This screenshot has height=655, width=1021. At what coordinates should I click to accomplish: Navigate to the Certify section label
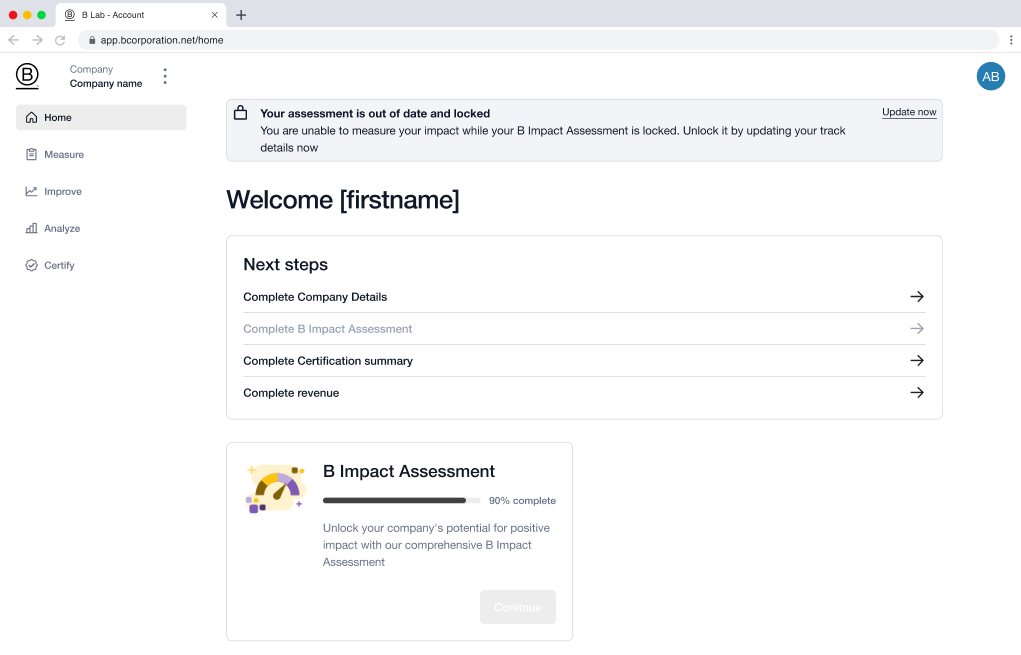[x=59, y=265]
